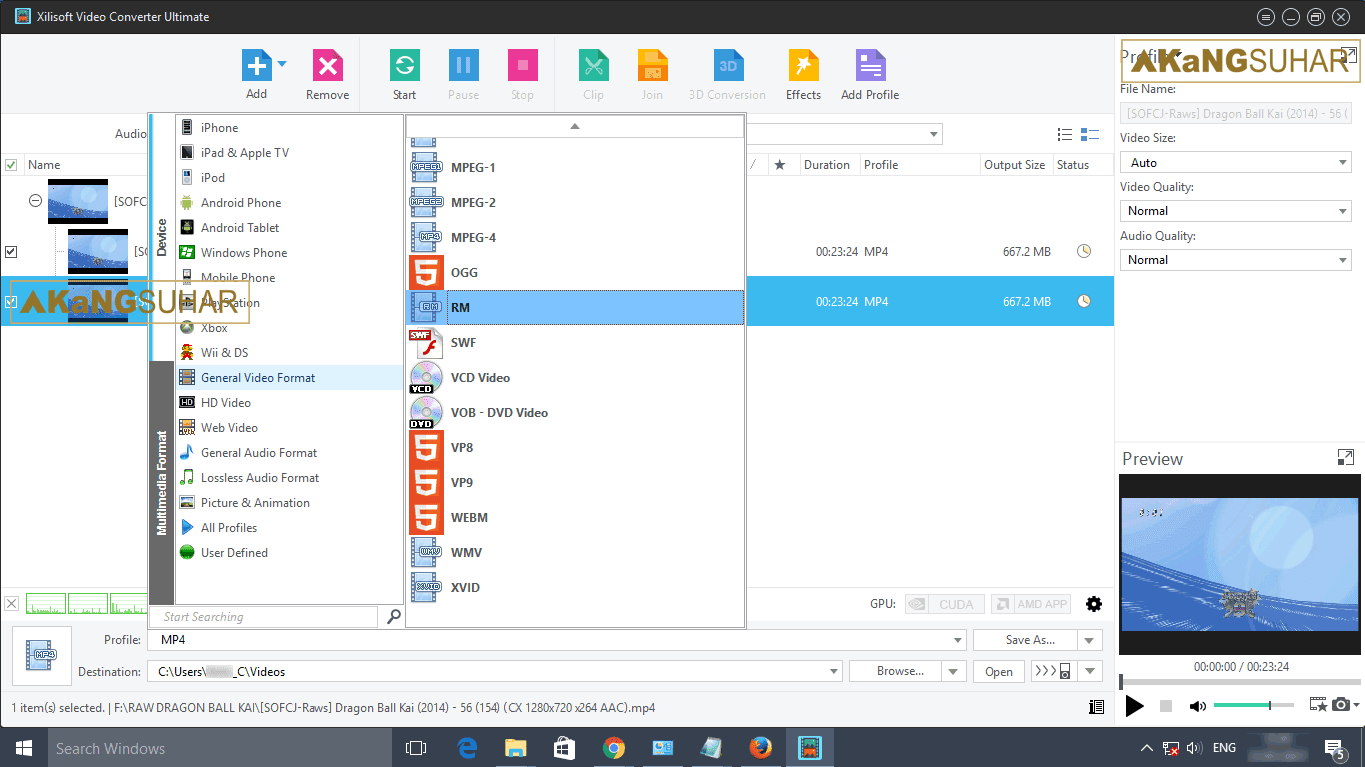Choose MPEG-1 format
This screenshot has height=767, width=1365.
tap(575, 168)
